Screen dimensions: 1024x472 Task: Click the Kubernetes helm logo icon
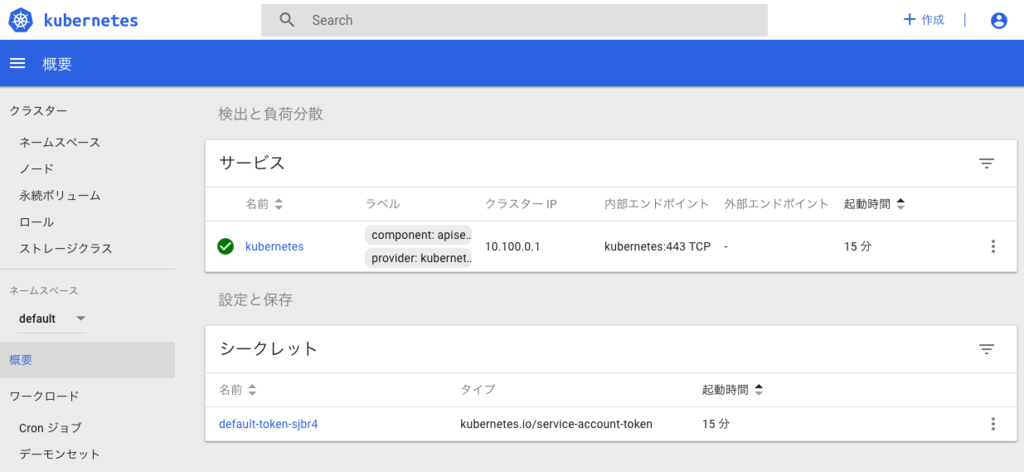tap(21, 20)
